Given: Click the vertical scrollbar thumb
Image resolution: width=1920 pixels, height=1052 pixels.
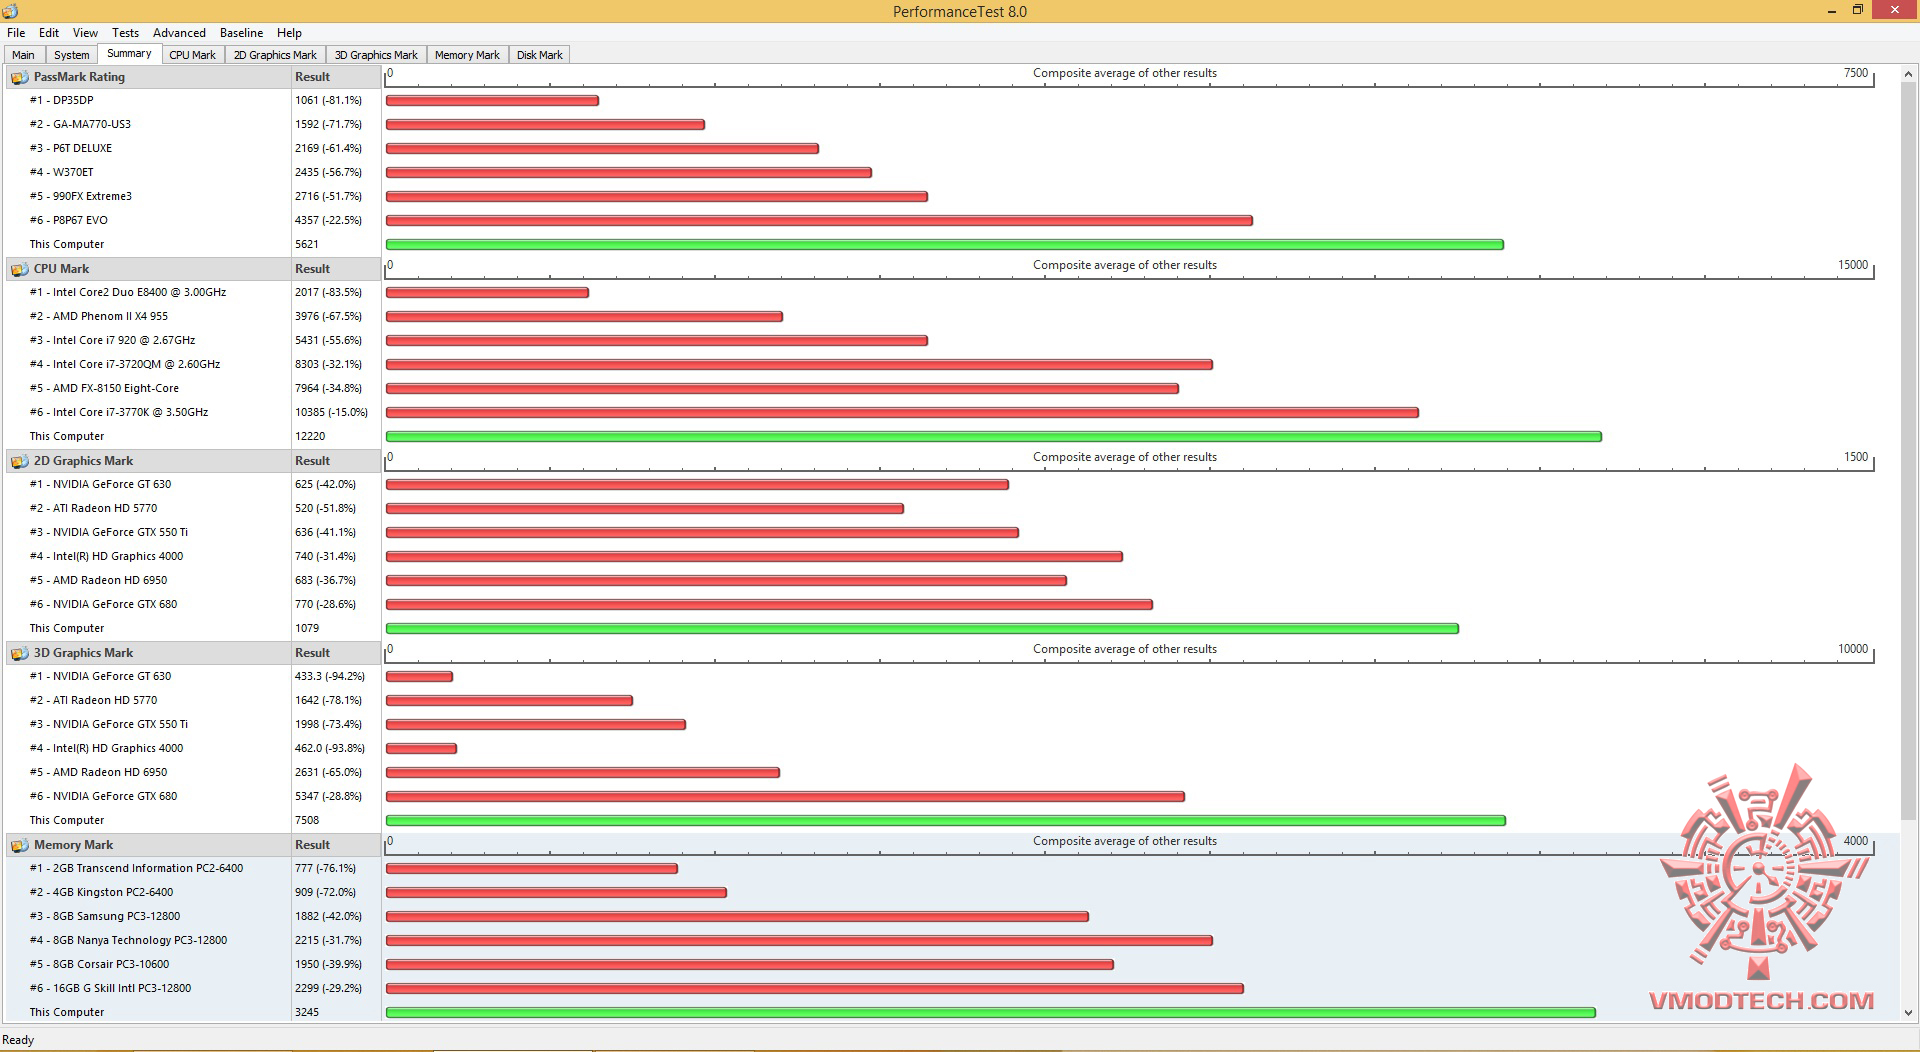Looking at the screenshot, I should pyautogui.click(x=1908, y=451).
